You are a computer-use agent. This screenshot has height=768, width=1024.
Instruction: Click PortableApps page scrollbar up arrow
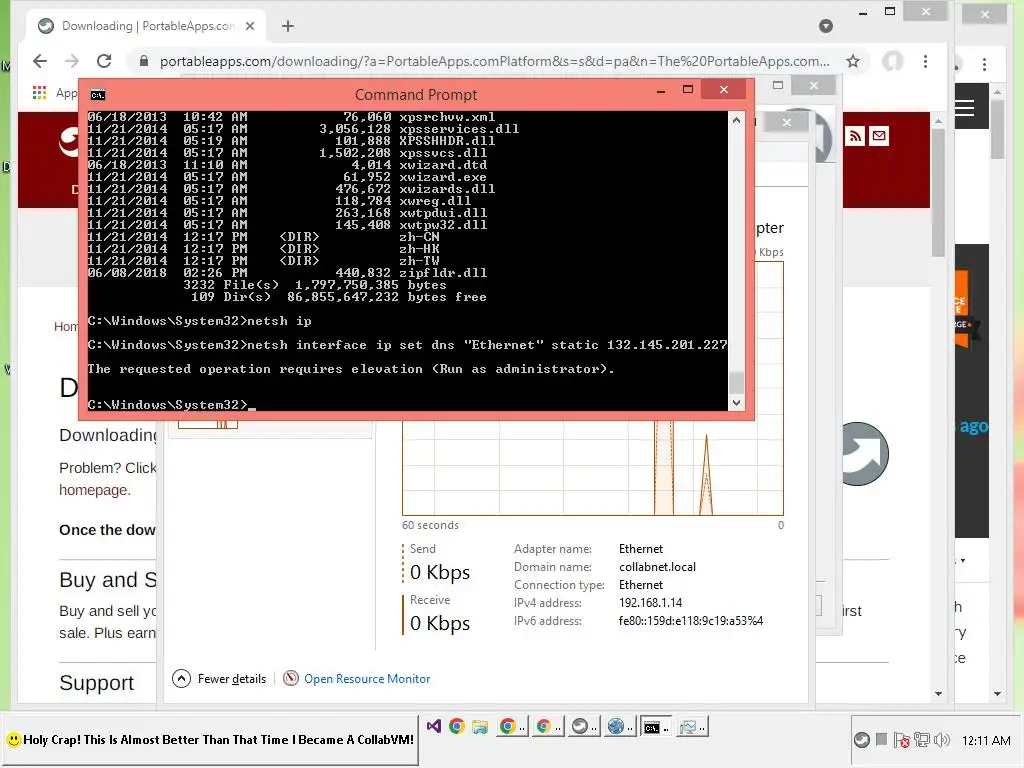coord(938,121)
